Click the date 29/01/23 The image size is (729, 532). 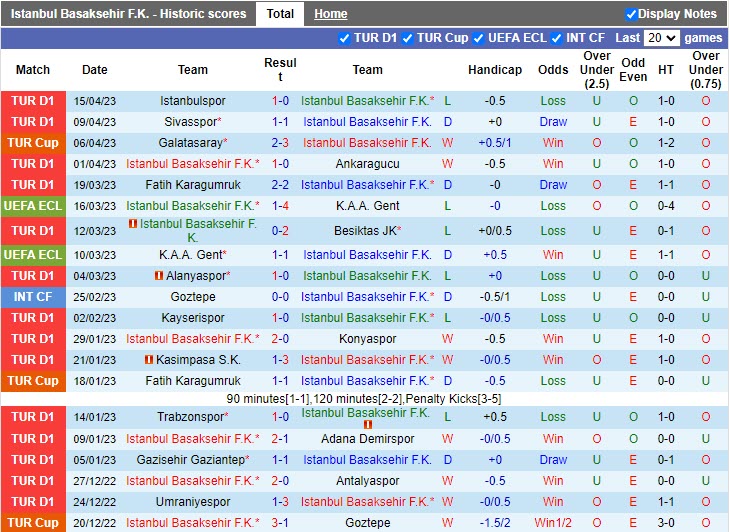point(94,339)
